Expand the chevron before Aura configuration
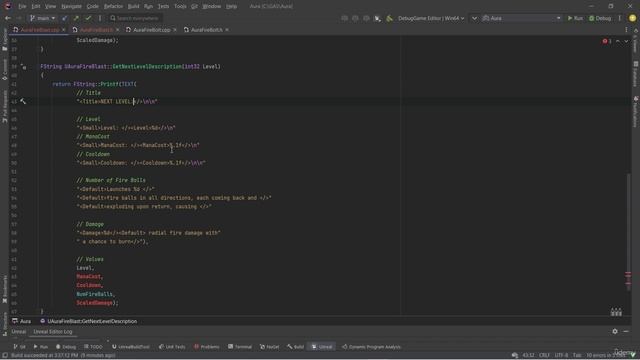 [x=474, y=18]
